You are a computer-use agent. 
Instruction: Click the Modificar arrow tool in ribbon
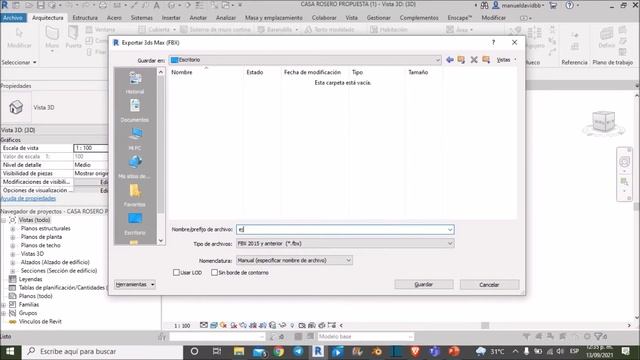click(19, 37)
